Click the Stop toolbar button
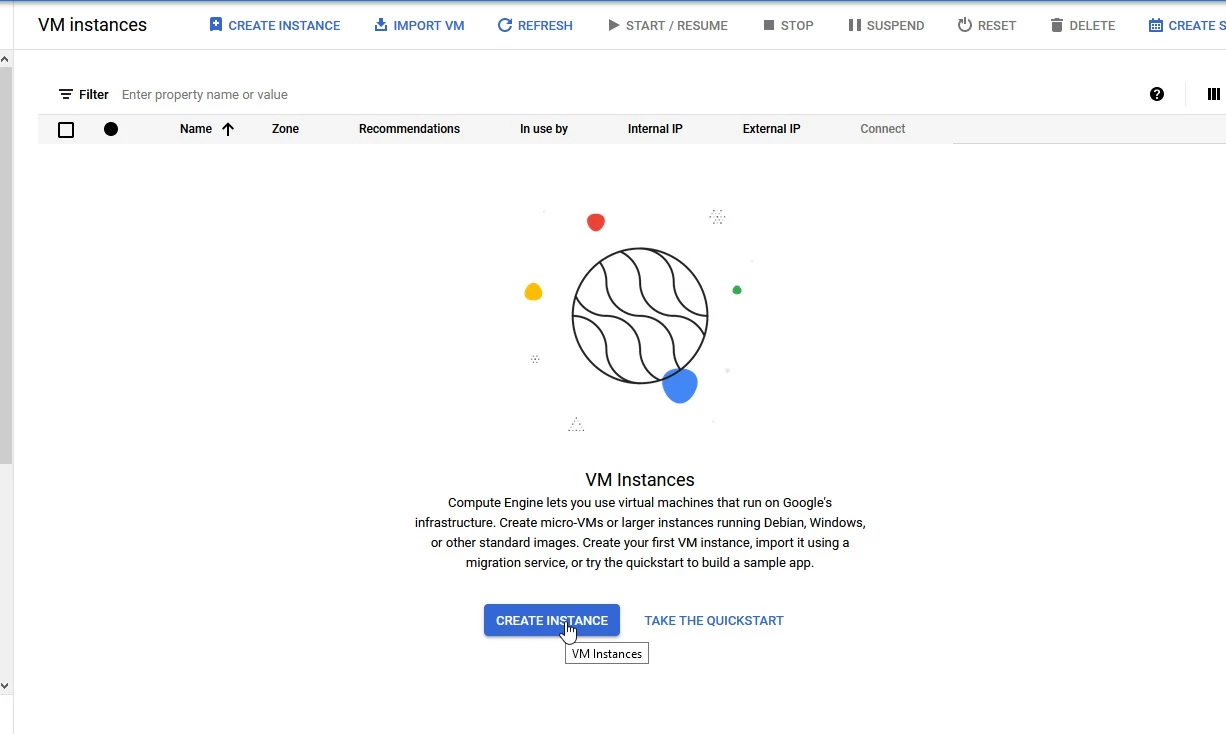Viewport: 1226px width, 734px height. click(x=788, y=25)
